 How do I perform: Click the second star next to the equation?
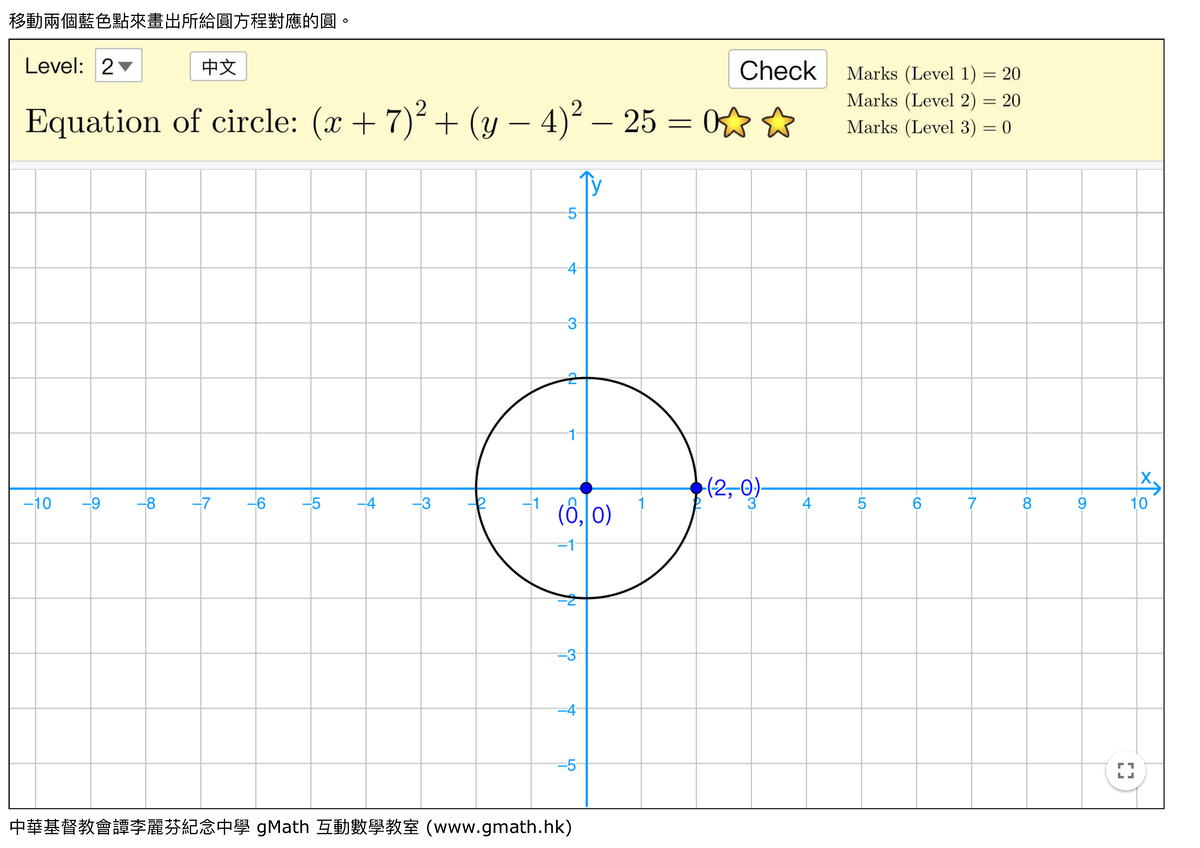[x=778, y=124]
